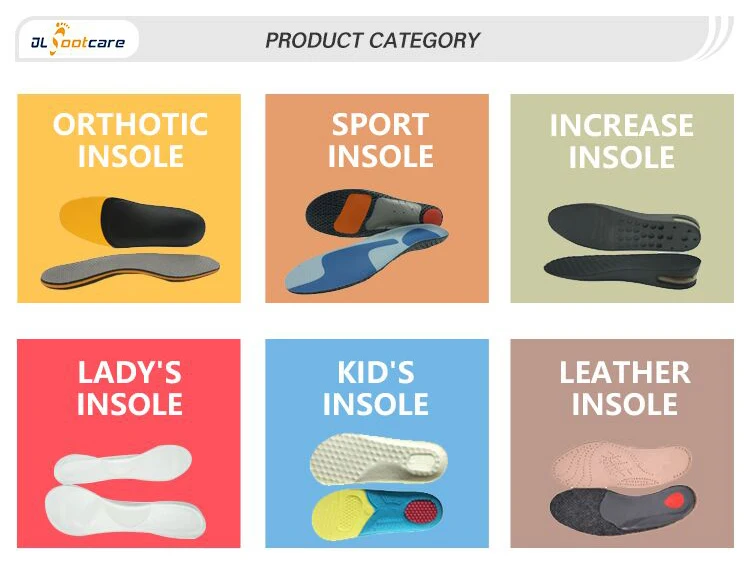Click the JL Footcare logo
Screen dimensions: 750x565
coord(77,41)
